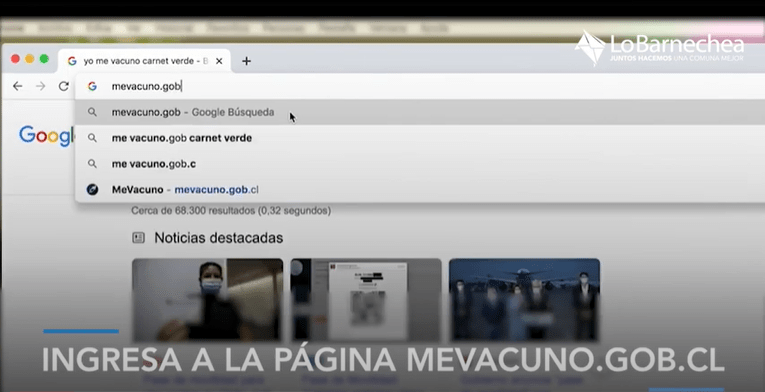Image resolution: width=765 pixels, height=392 pixels.
Task: Click the 'Noticias destacadas' heading
Action: pos(219,238)
